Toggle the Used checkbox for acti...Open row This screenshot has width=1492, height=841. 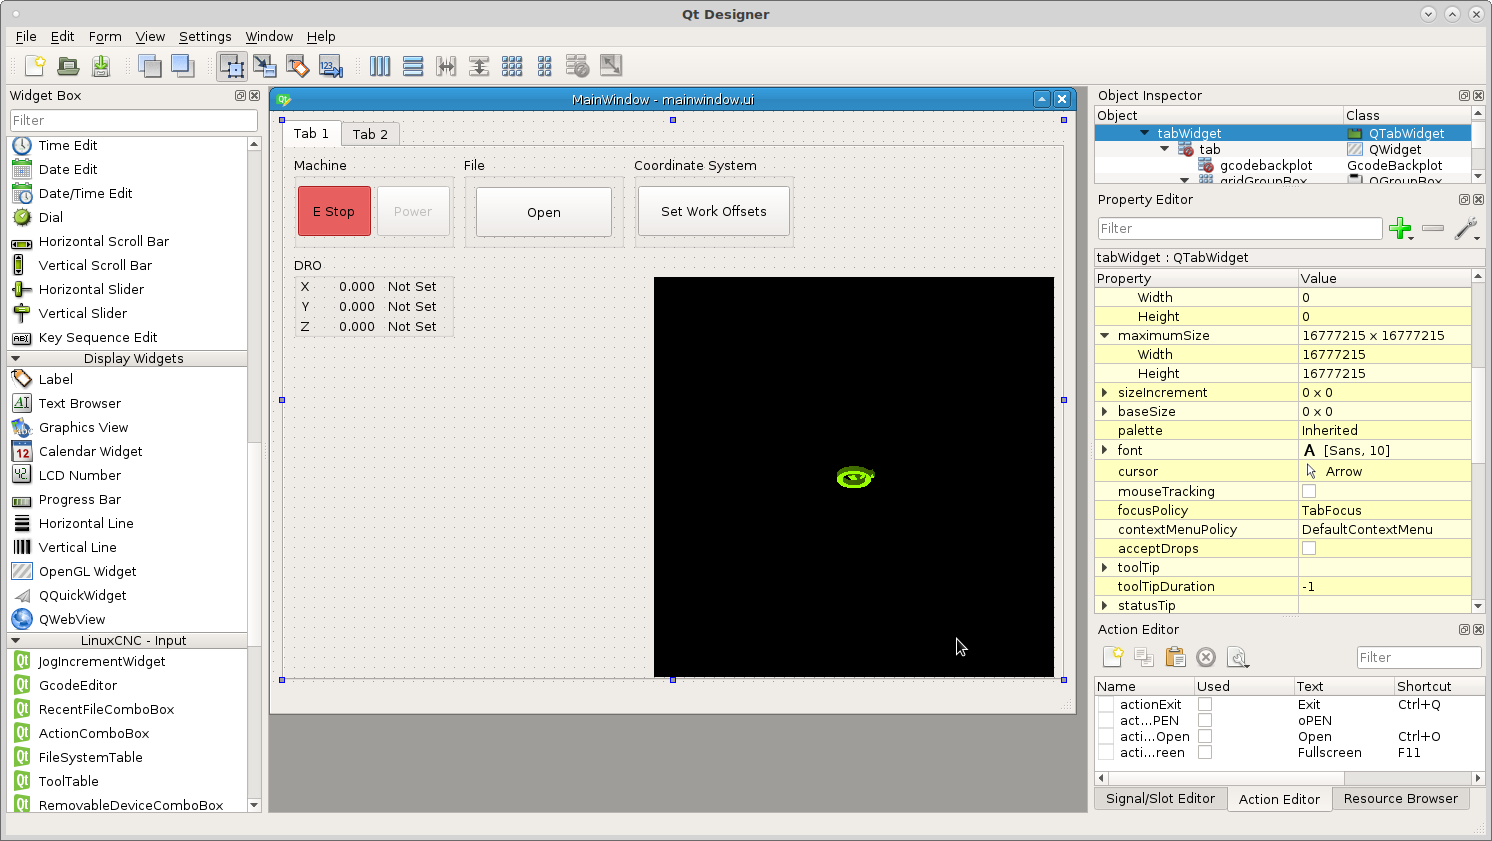pyautogui.click(x=1205, y=736)
